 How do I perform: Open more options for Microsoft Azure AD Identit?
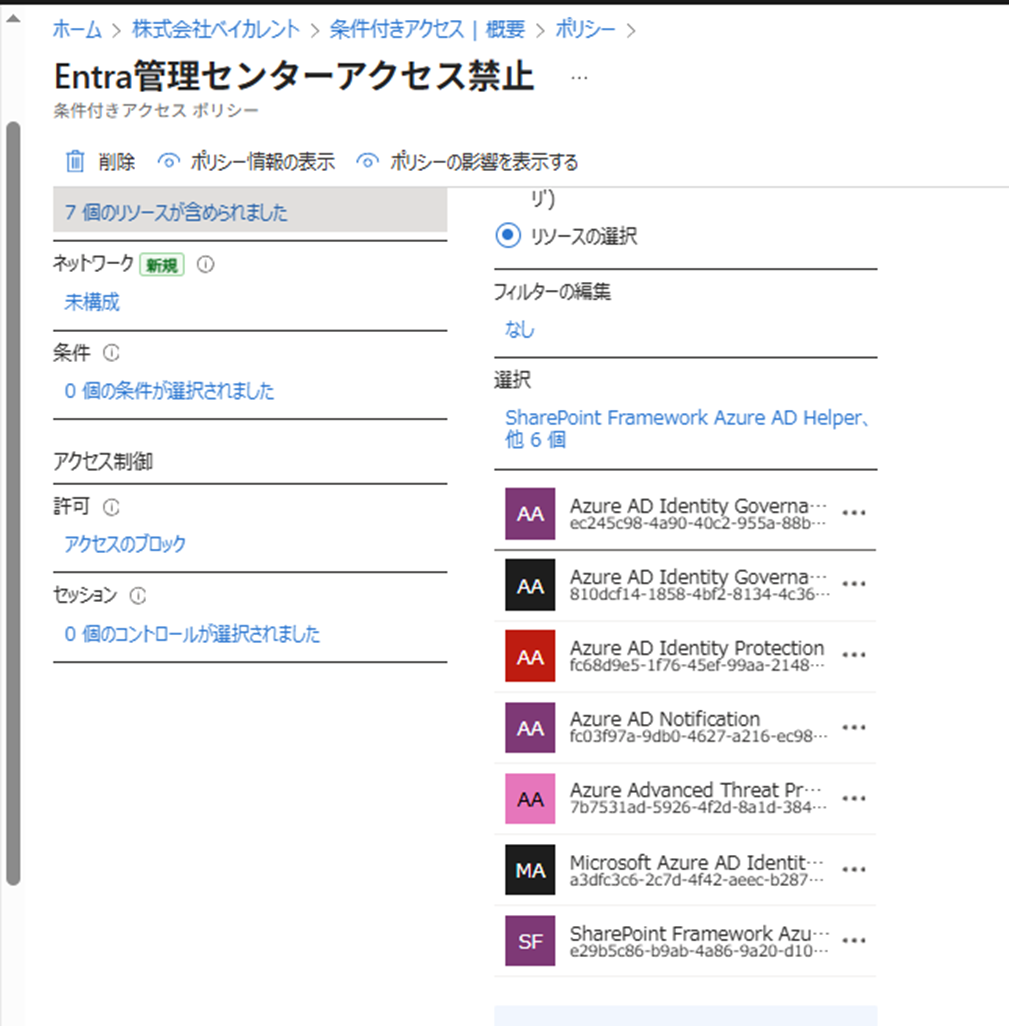(x=854, y=870)
